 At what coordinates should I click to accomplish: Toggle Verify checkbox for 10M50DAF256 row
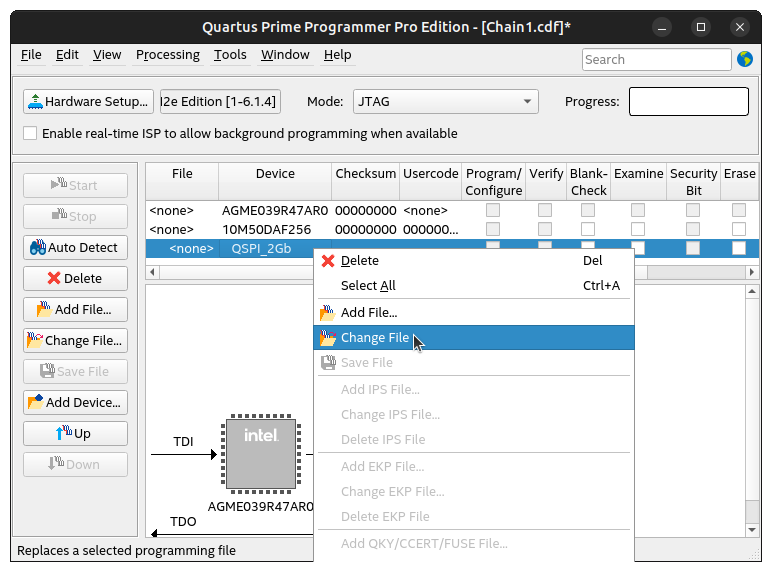point(545,229)
